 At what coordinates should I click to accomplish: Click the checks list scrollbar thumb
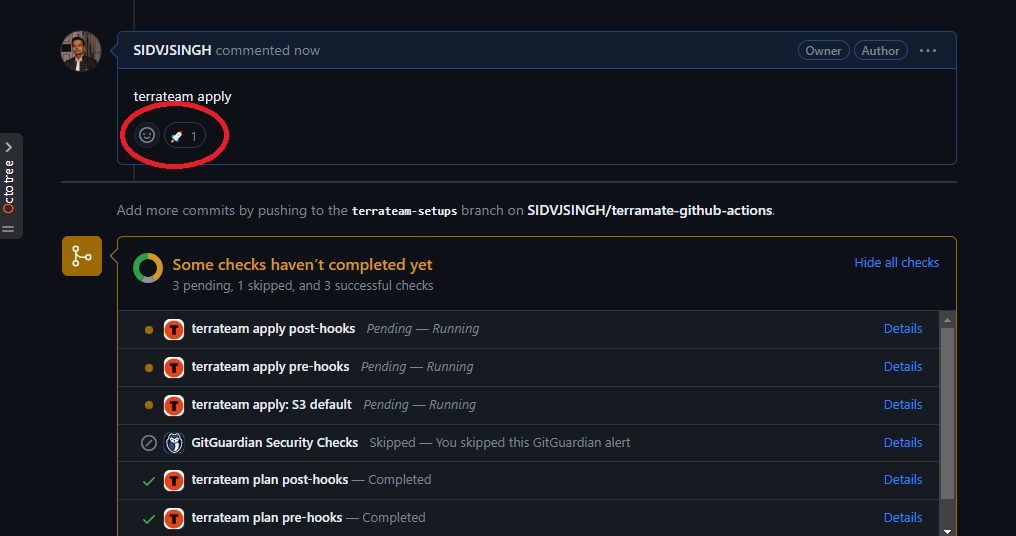pos(947,414)
